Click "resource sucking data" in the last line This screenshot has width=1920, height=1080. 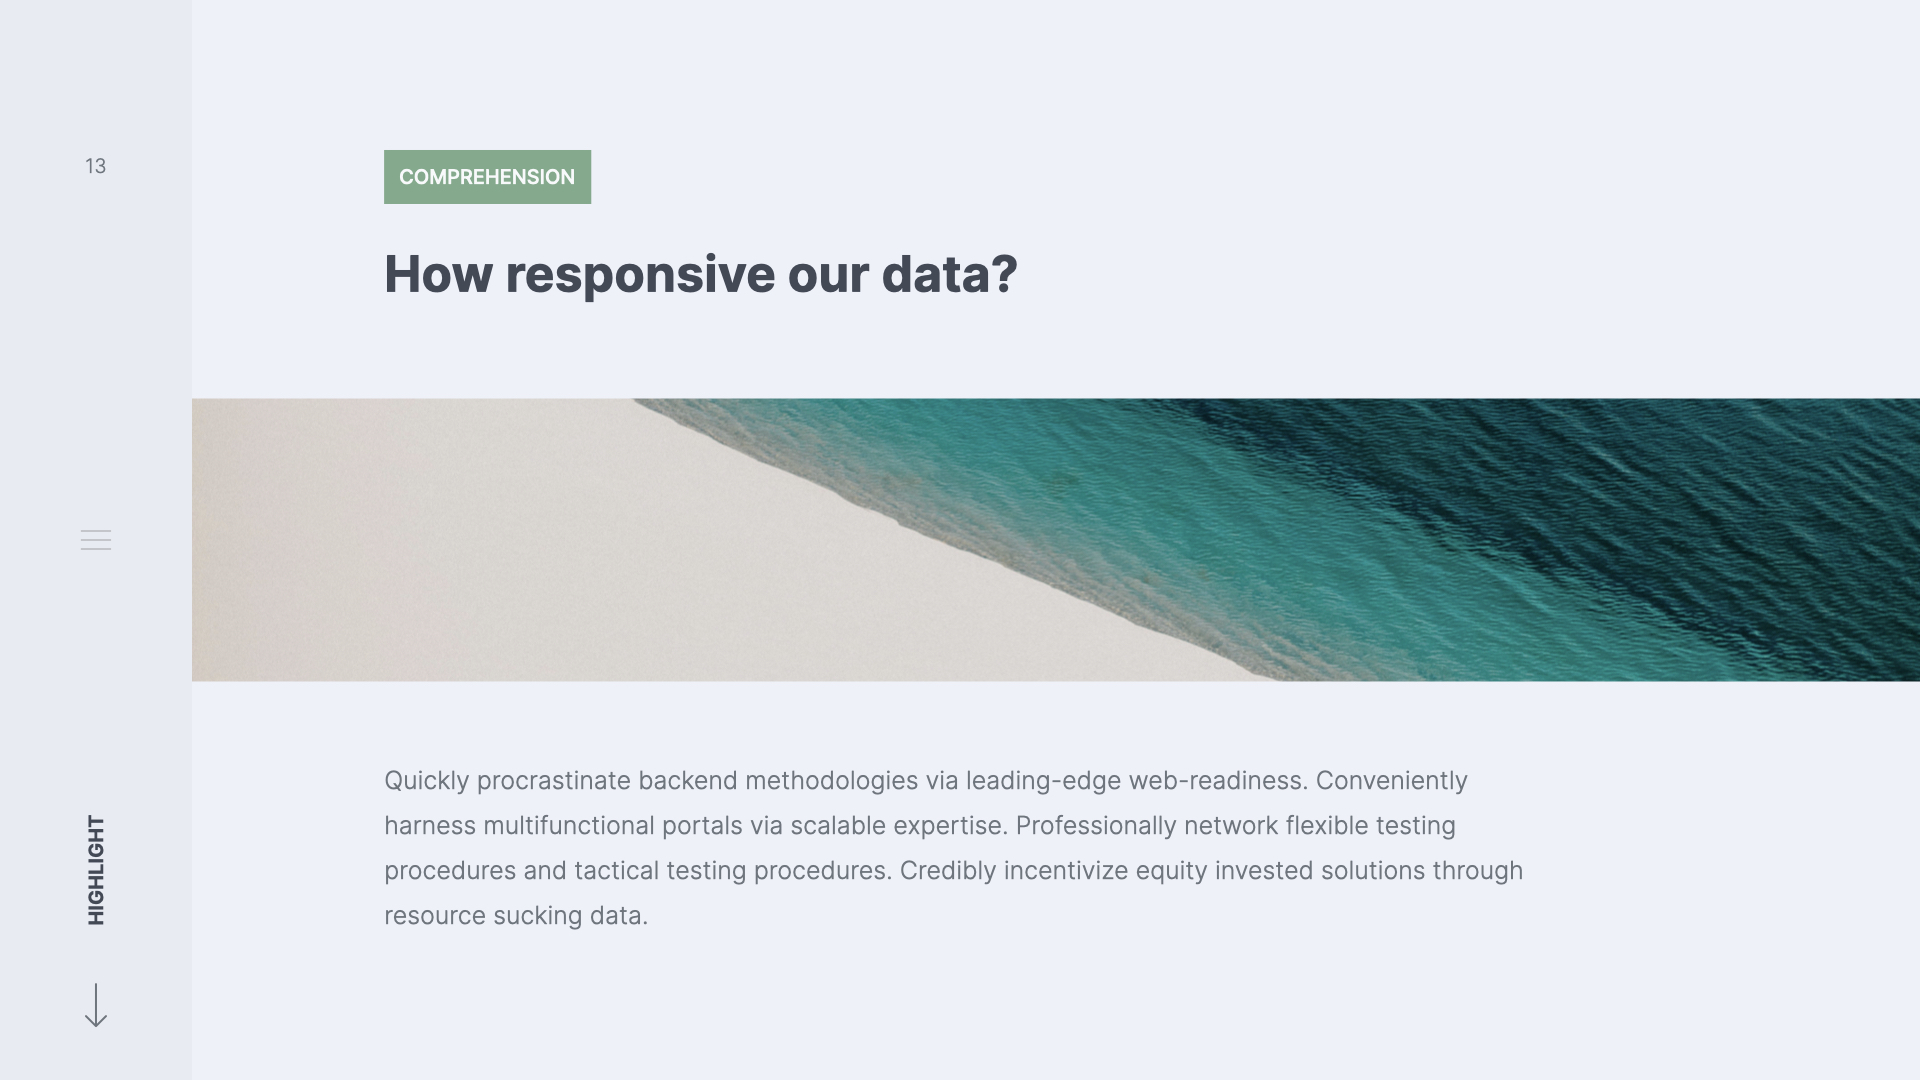[x=514, y=916]
